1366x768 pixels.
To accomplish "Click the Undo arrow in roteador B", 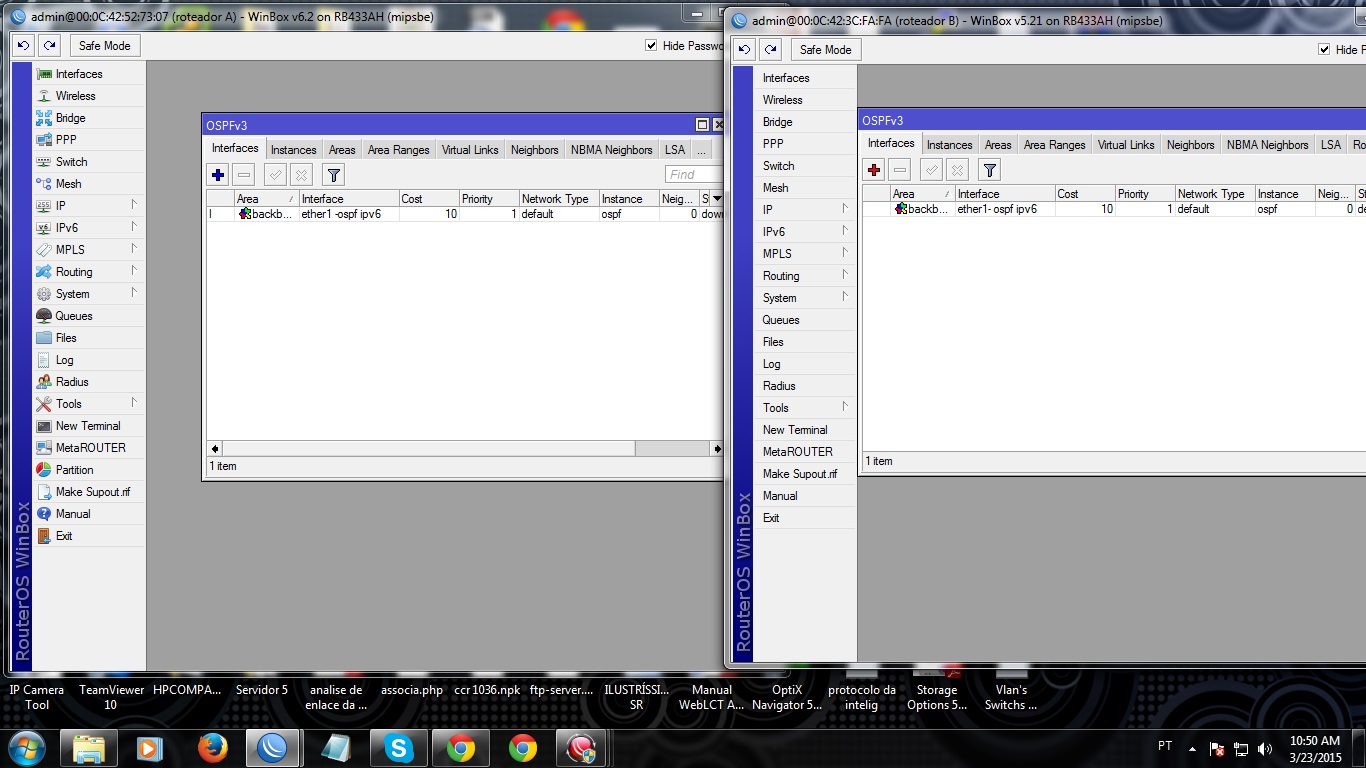I will (x=744, y=50).
